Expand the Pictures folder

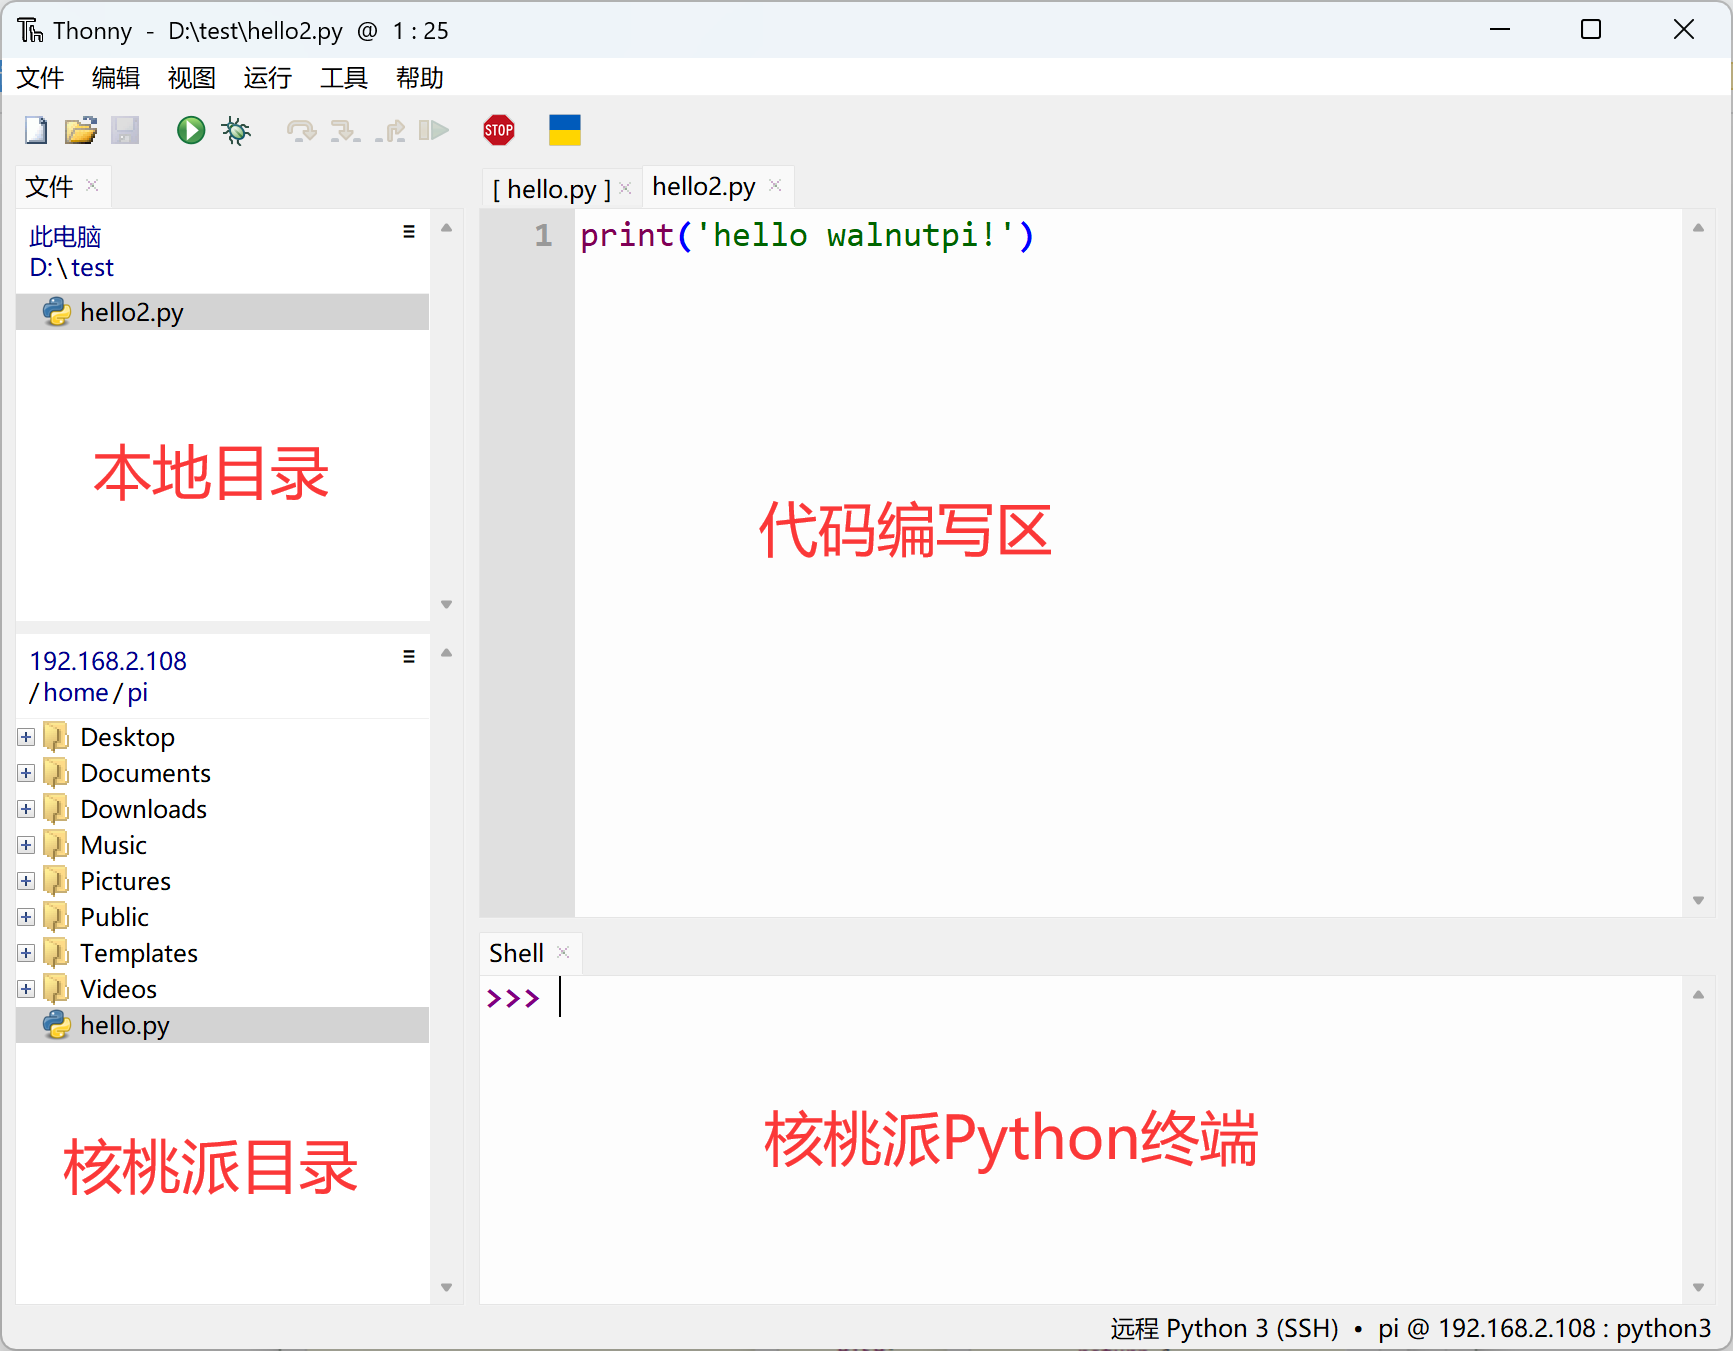point(26,881)
